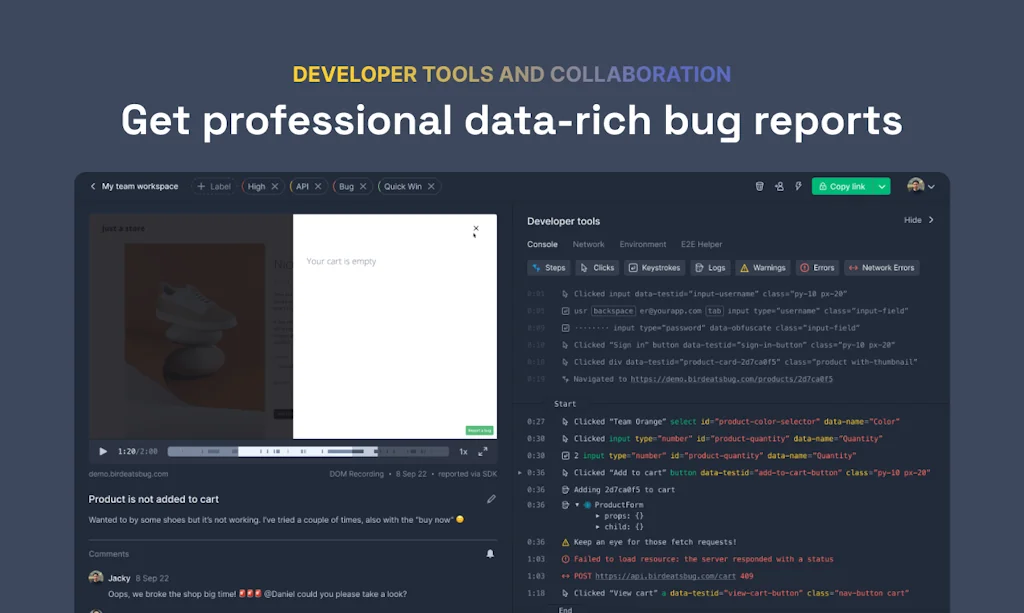Click the pencil edit icon beside the title

pos(491,499)
